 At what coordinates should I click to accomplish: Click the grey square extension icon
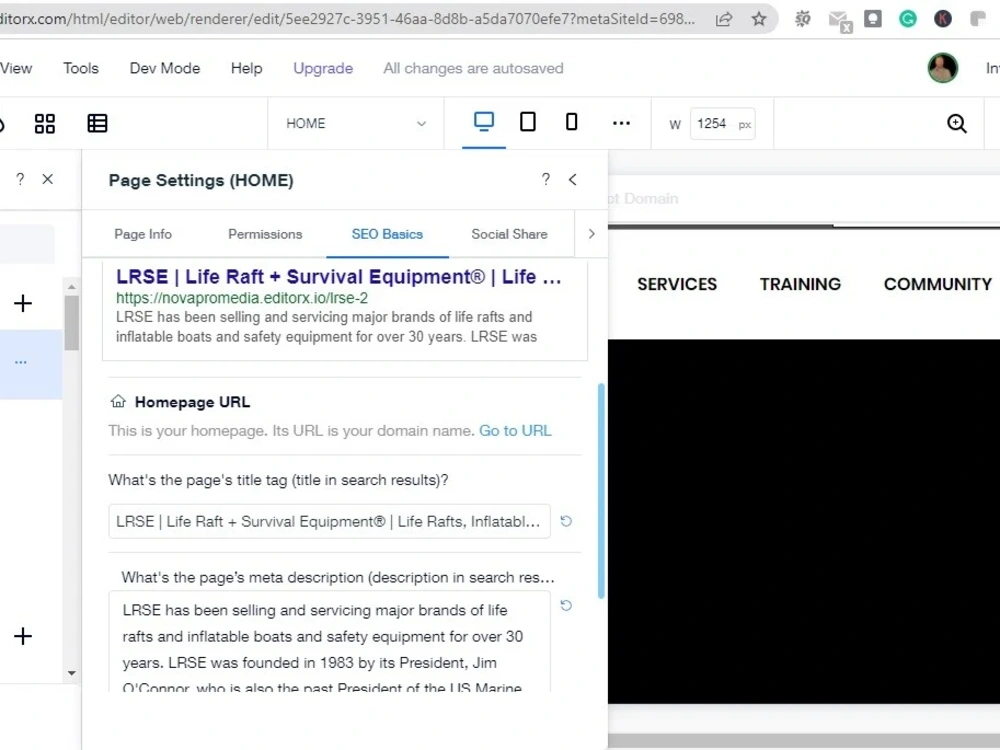pyautogui.click(x=872, y=19)
